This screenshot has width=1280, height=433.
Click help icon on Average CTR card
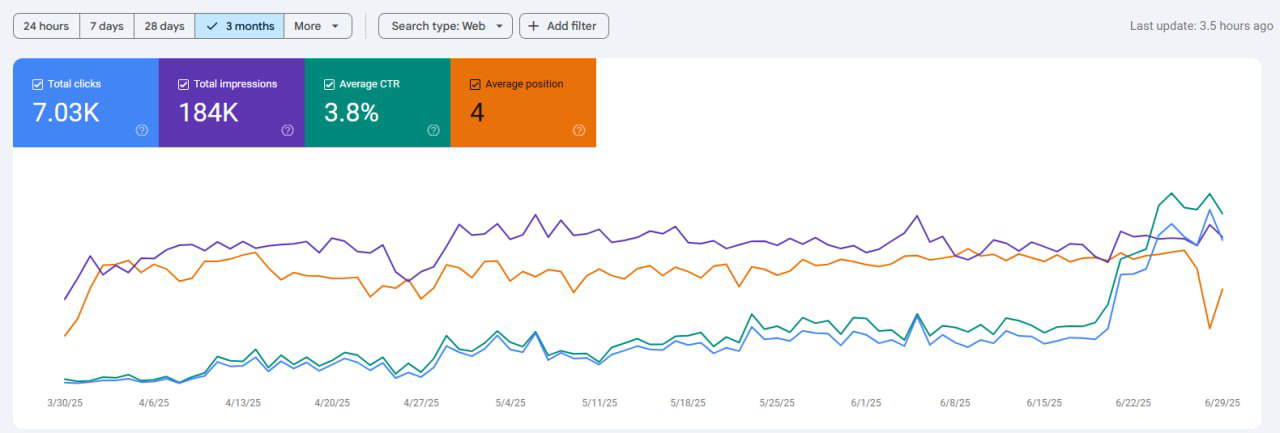[433, 130]
